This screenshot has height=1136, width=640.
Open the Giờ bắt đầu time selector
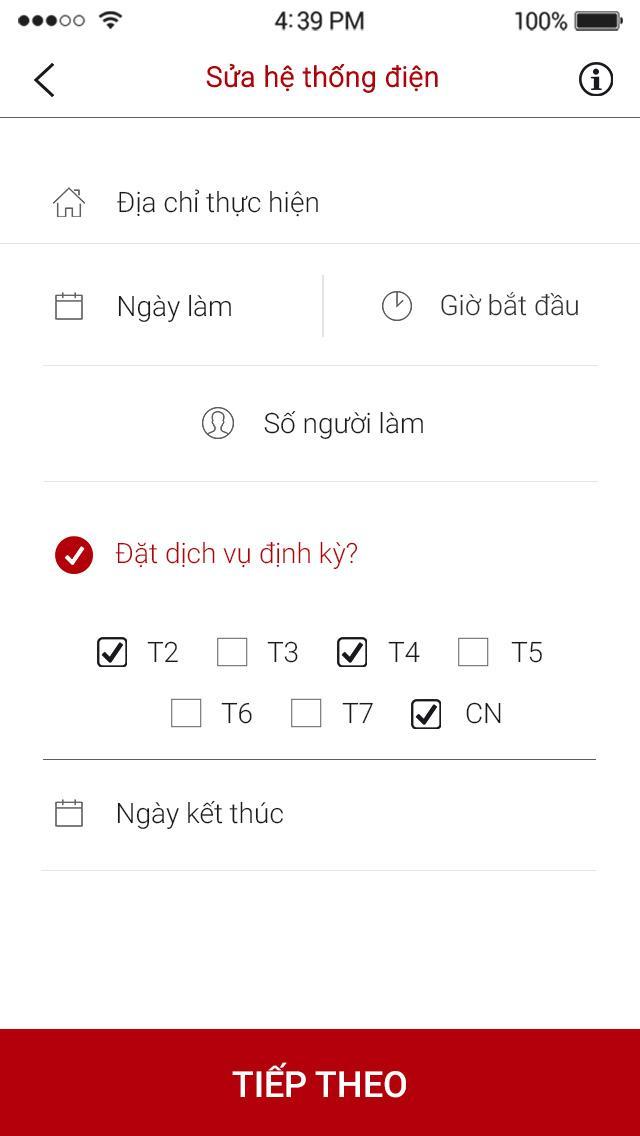pyautogui.click(x=510, y=306)
